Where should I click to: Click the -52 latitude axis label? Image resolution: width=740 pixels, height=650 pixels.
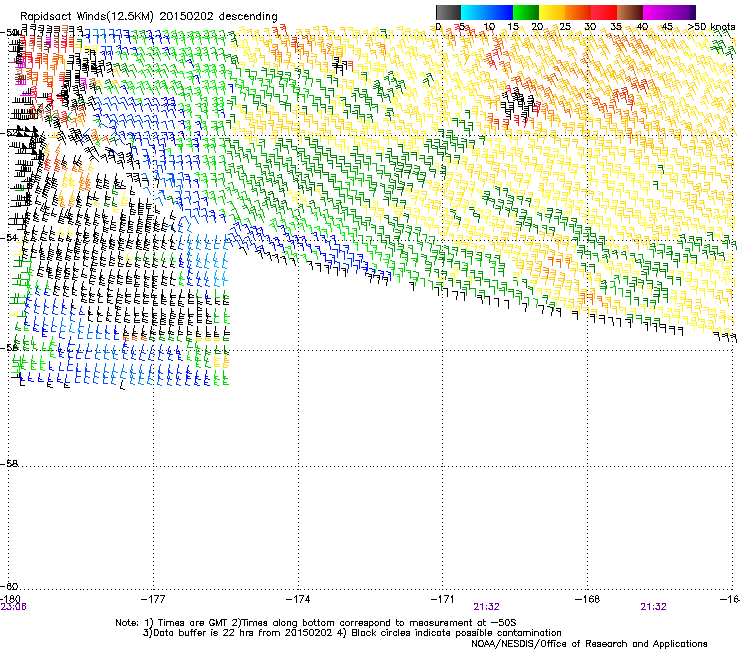tap(9, 133)
